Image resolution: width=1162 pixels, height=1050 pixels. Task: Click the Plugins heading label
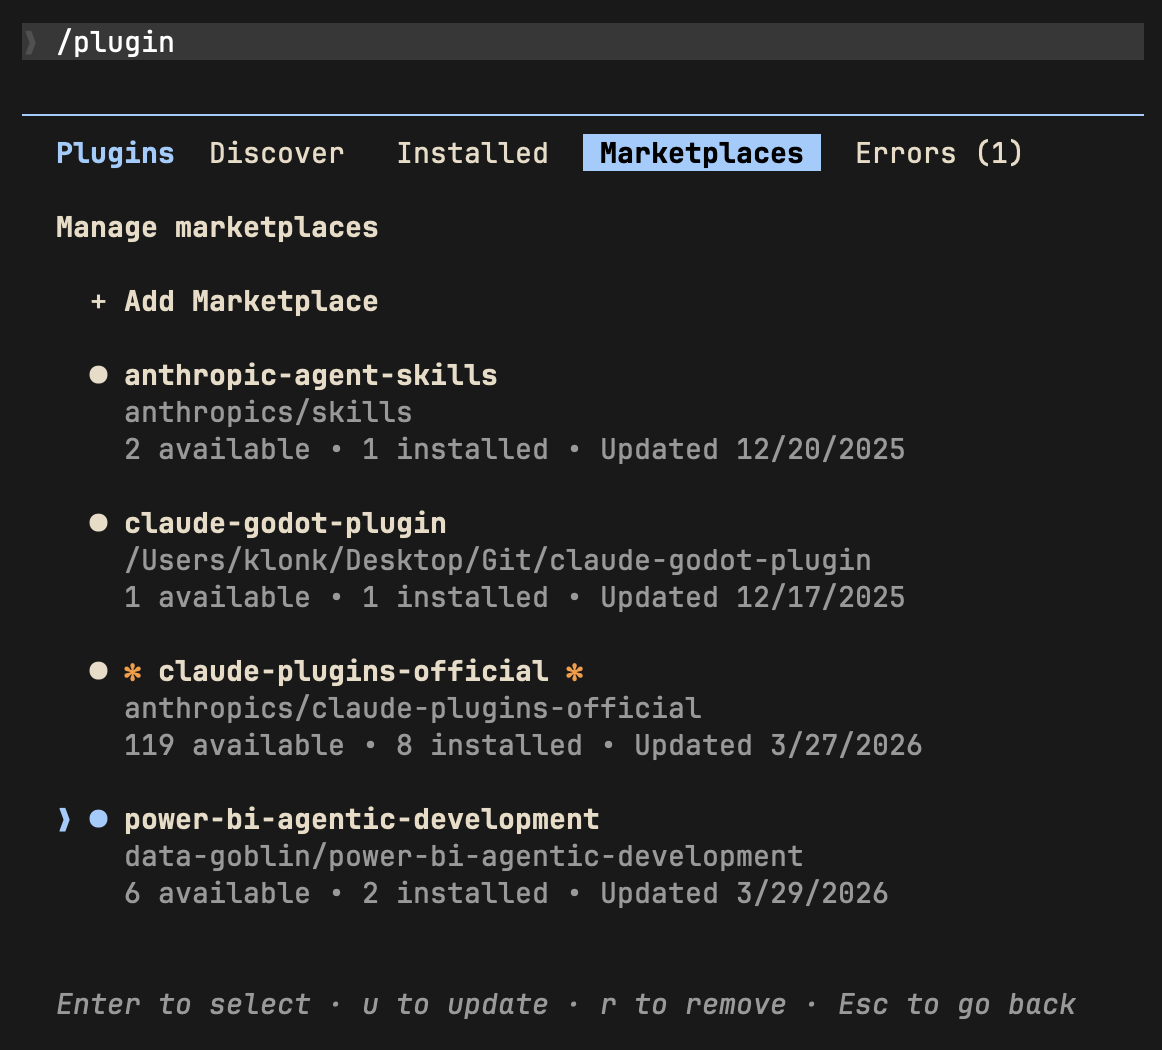pos(116,153)
